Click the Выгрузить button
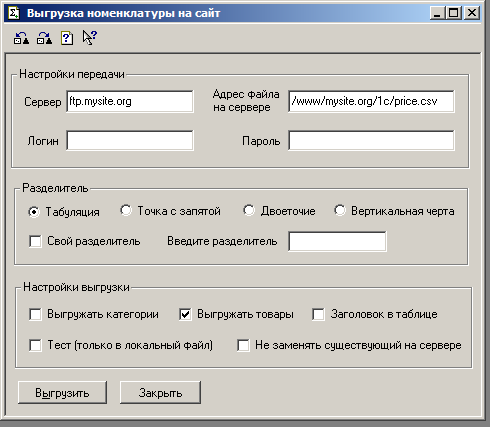The image size is (490, 427). [x=62, y=393]
